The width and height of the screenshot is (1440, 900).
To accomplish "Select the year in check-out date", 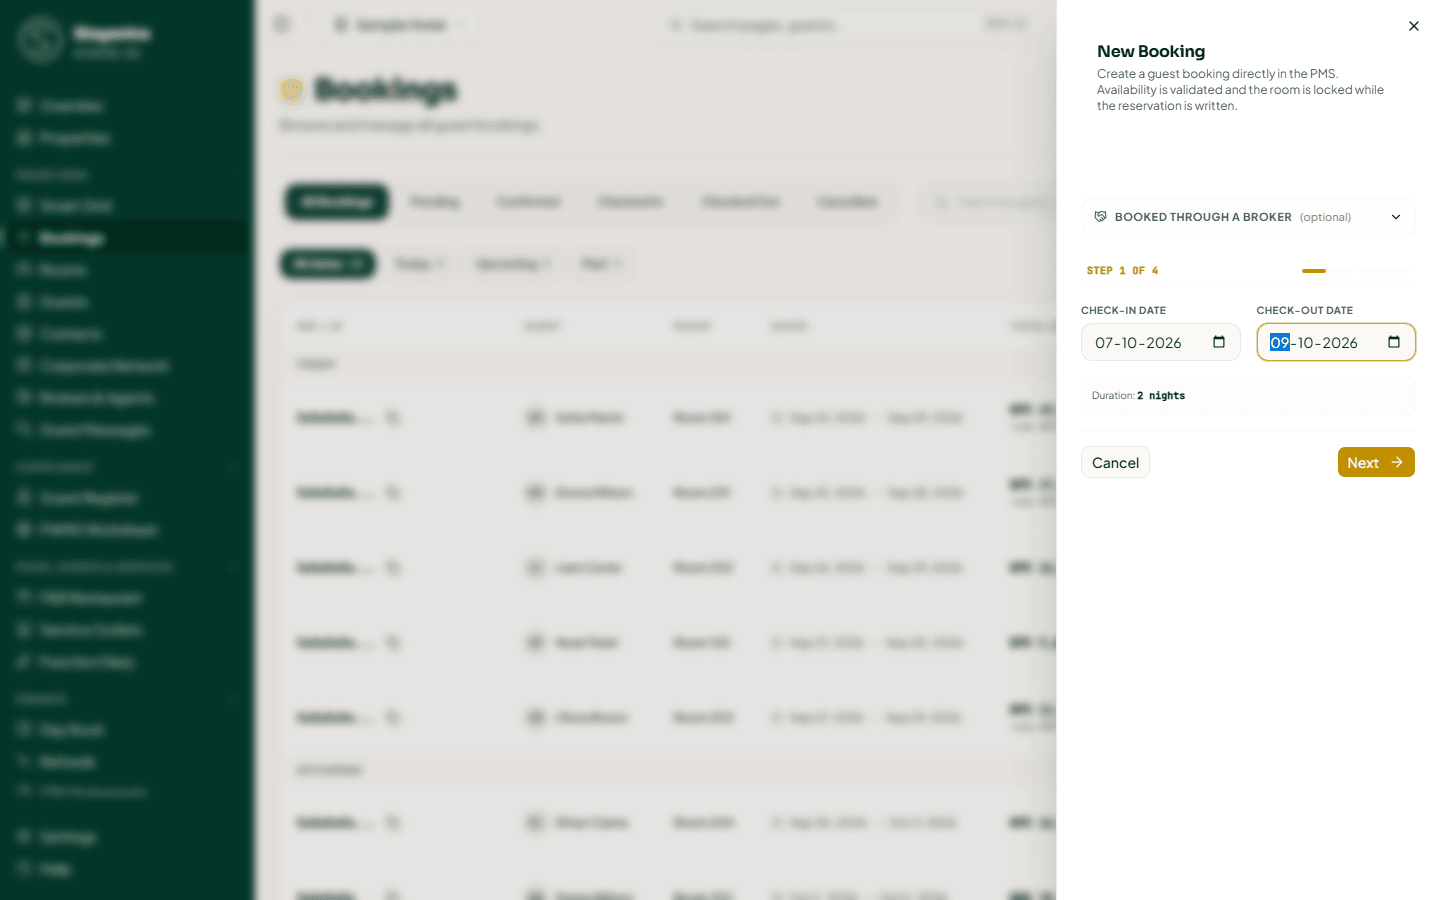I will pyautogui.click(x=1340, y=343).
